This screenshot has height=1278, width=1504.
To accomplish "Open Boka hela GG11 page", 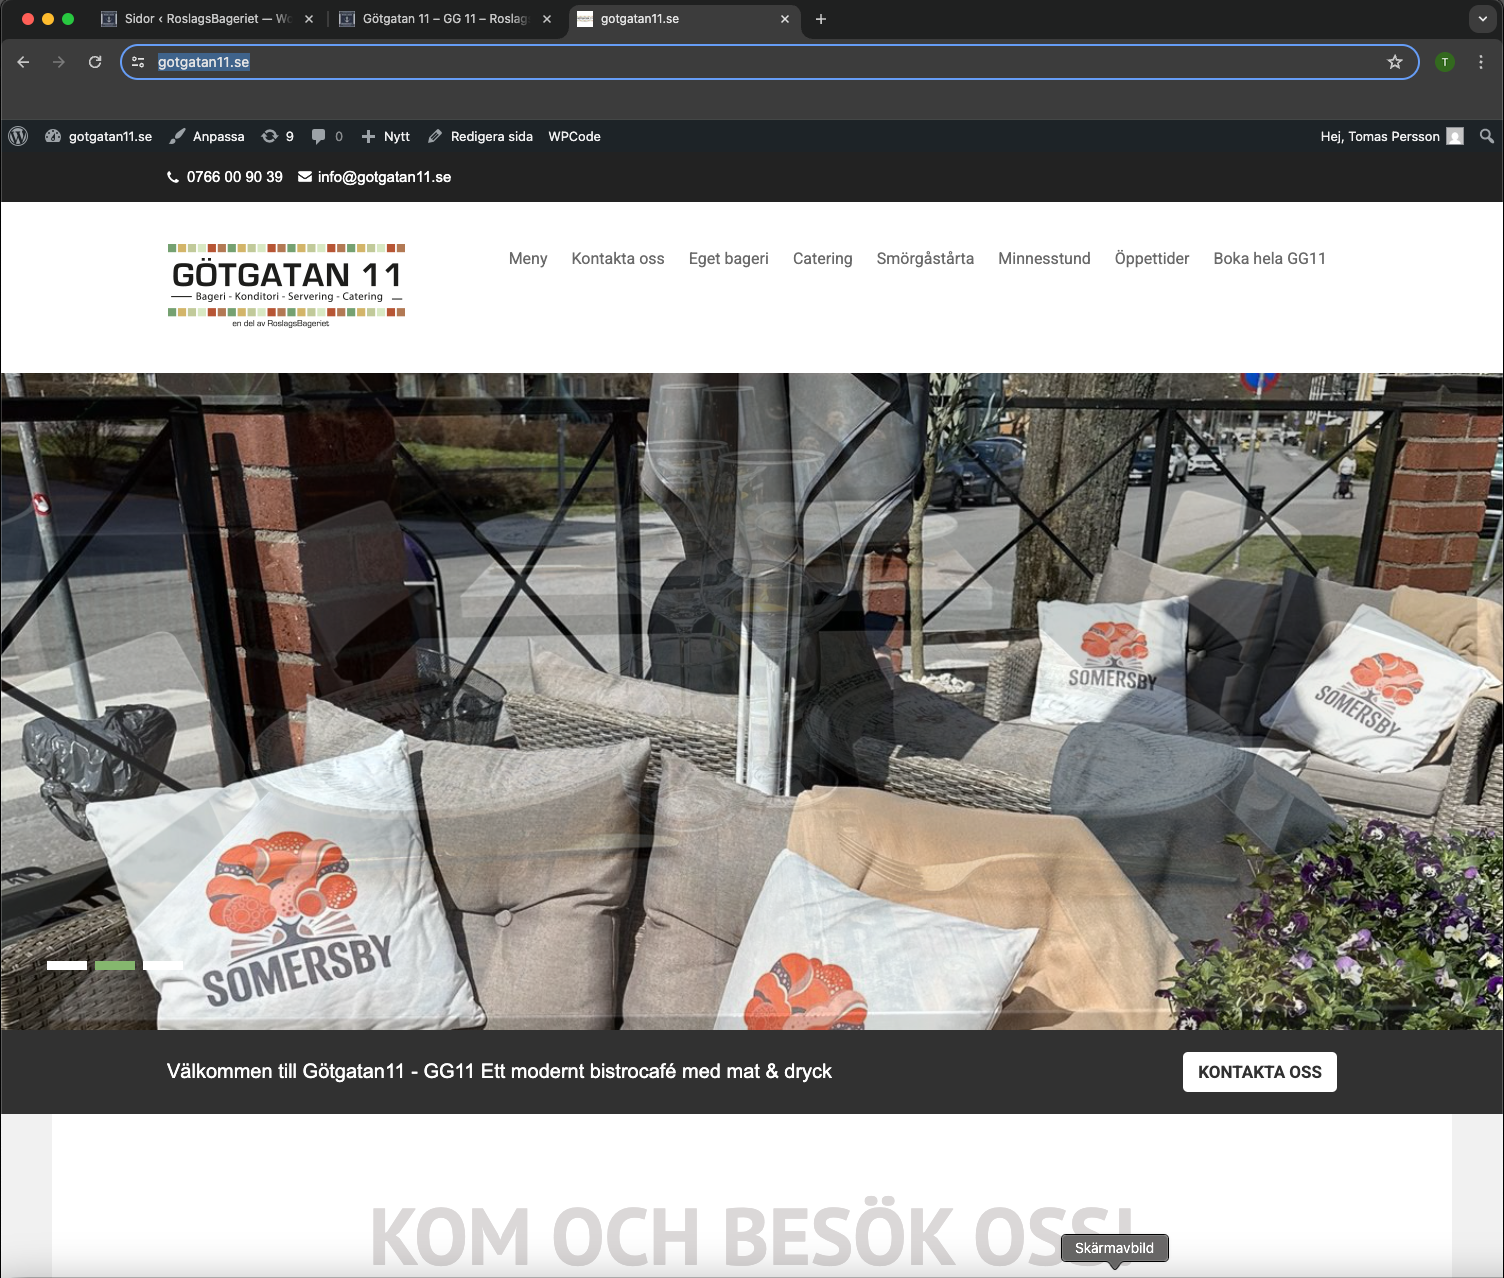I will click(x=1270, y=258).
